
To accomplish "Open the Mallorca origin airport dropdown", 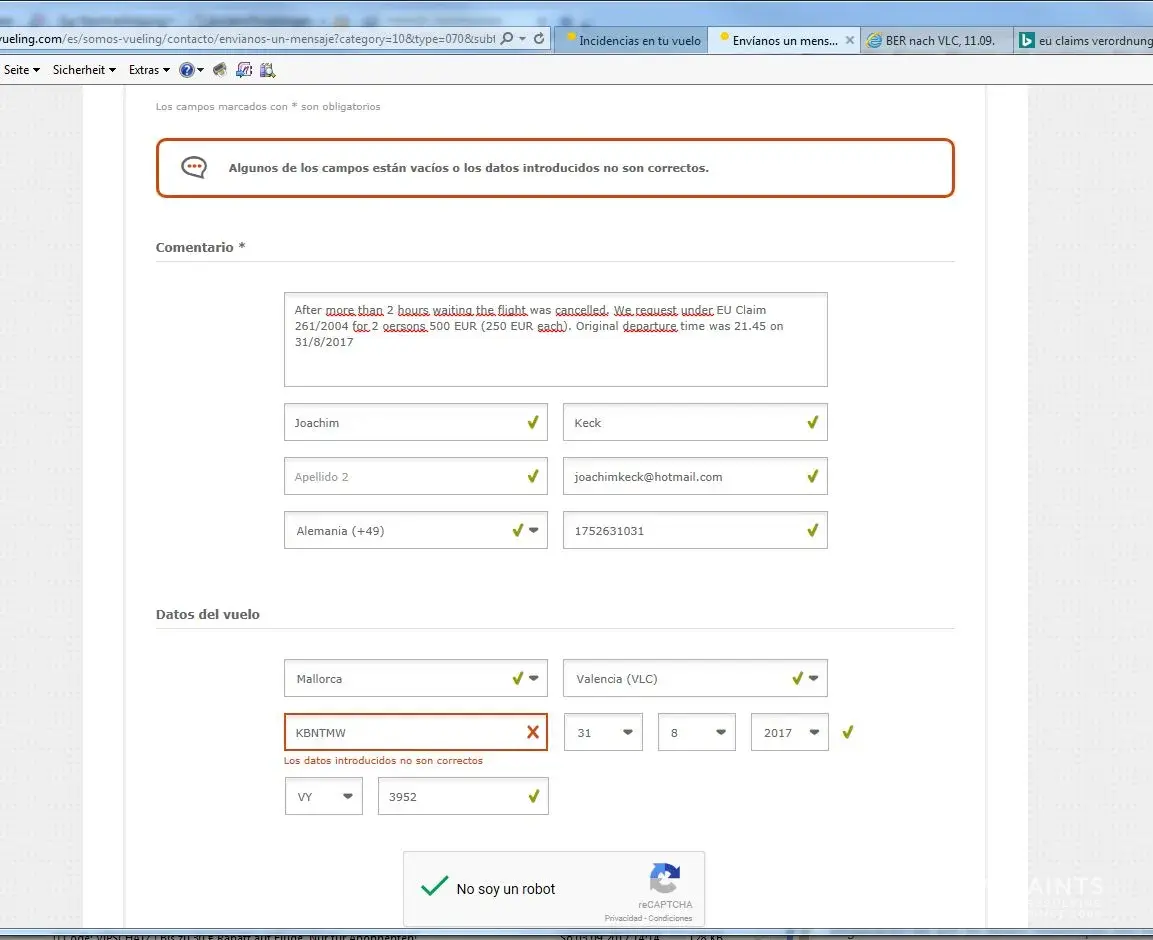I will tap(533, 679).
